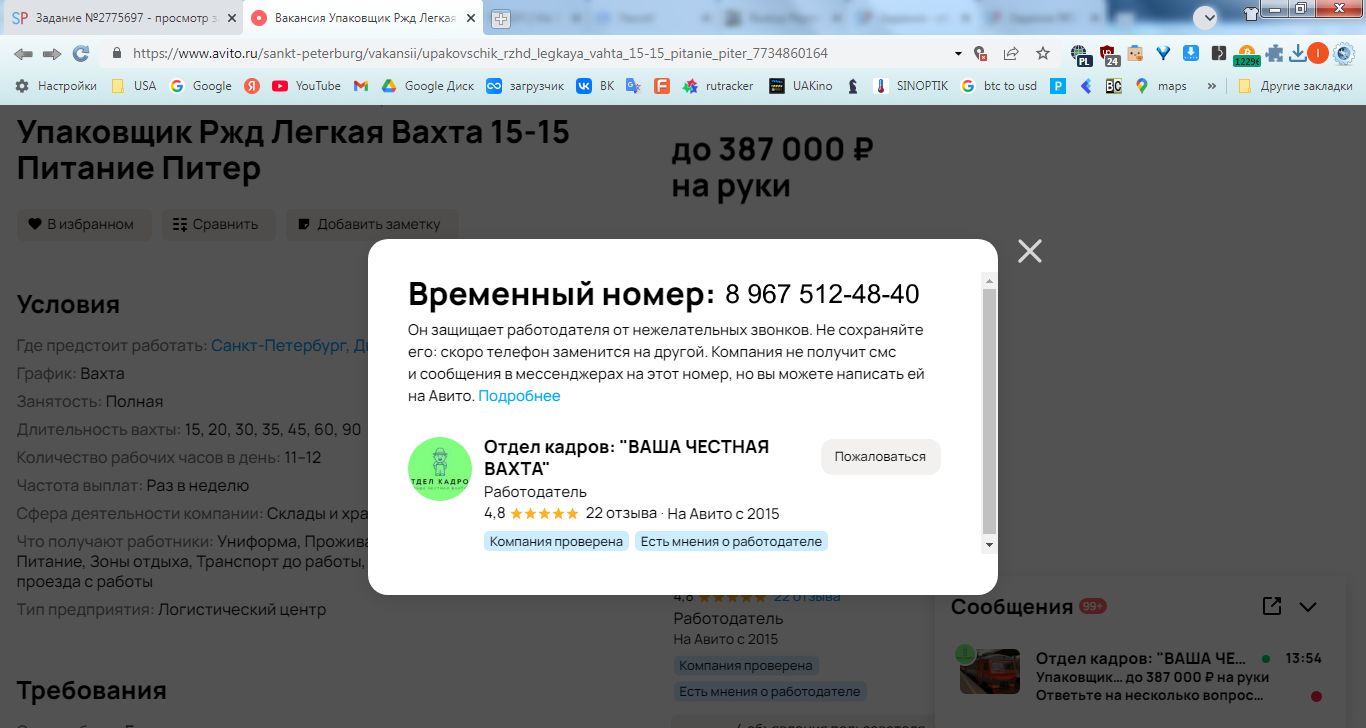1366x728 pixels.
Task: Open the pig face extension icon
Action: [1135, 53]
